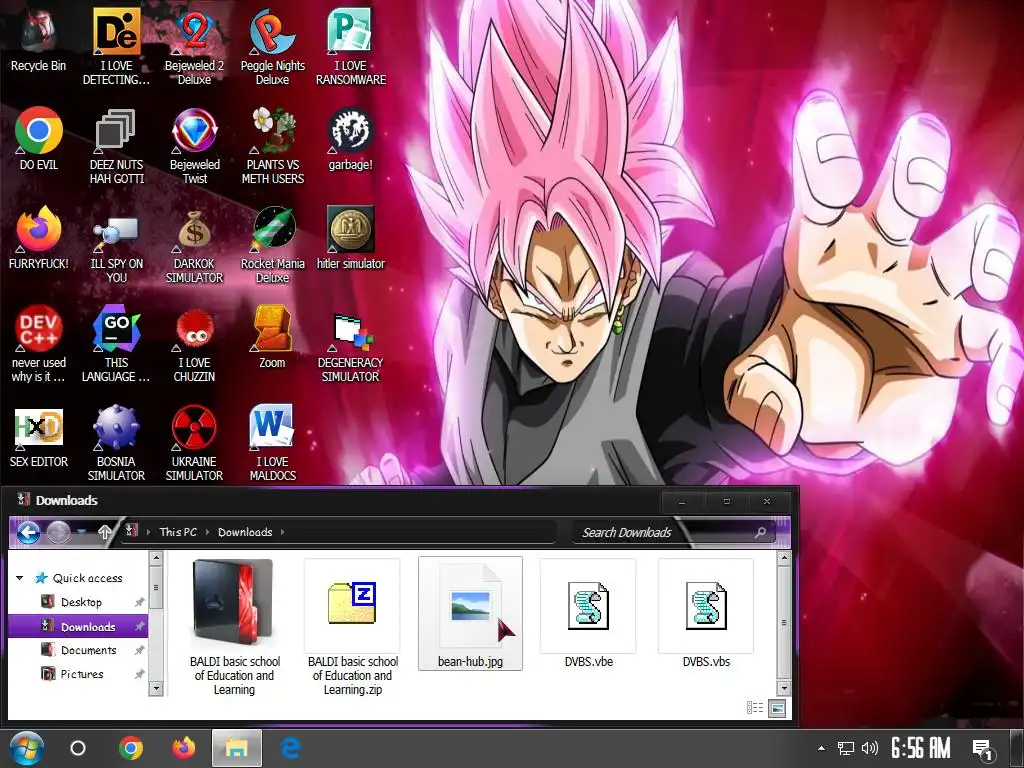Collapse the Quick access tree node
Screen dimensions: 1024x768
20,578
